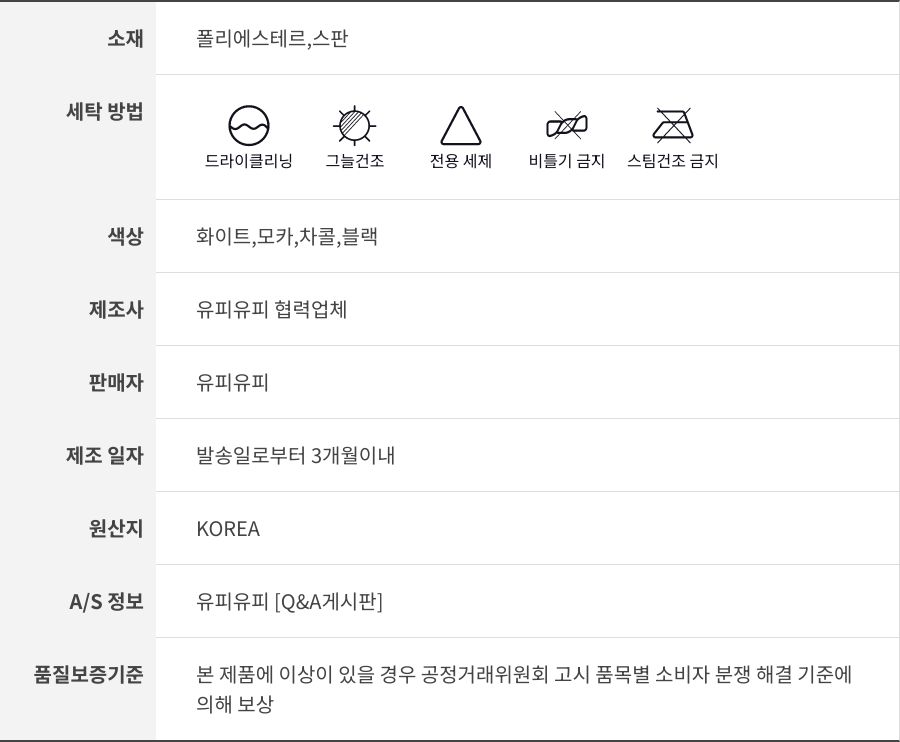
Task: Click the dry cleaning care icon
Action: 248,126
